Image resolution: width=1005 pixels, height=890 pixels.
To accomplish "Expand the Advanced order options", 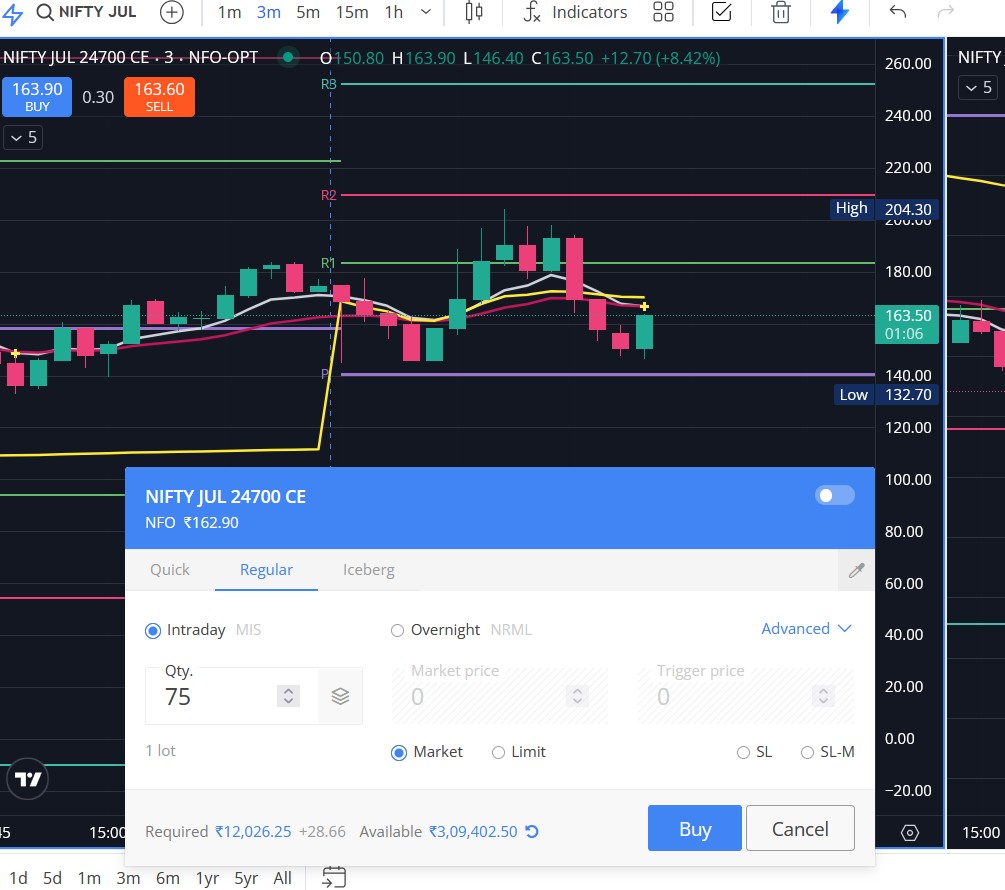I will coord(806,629).
